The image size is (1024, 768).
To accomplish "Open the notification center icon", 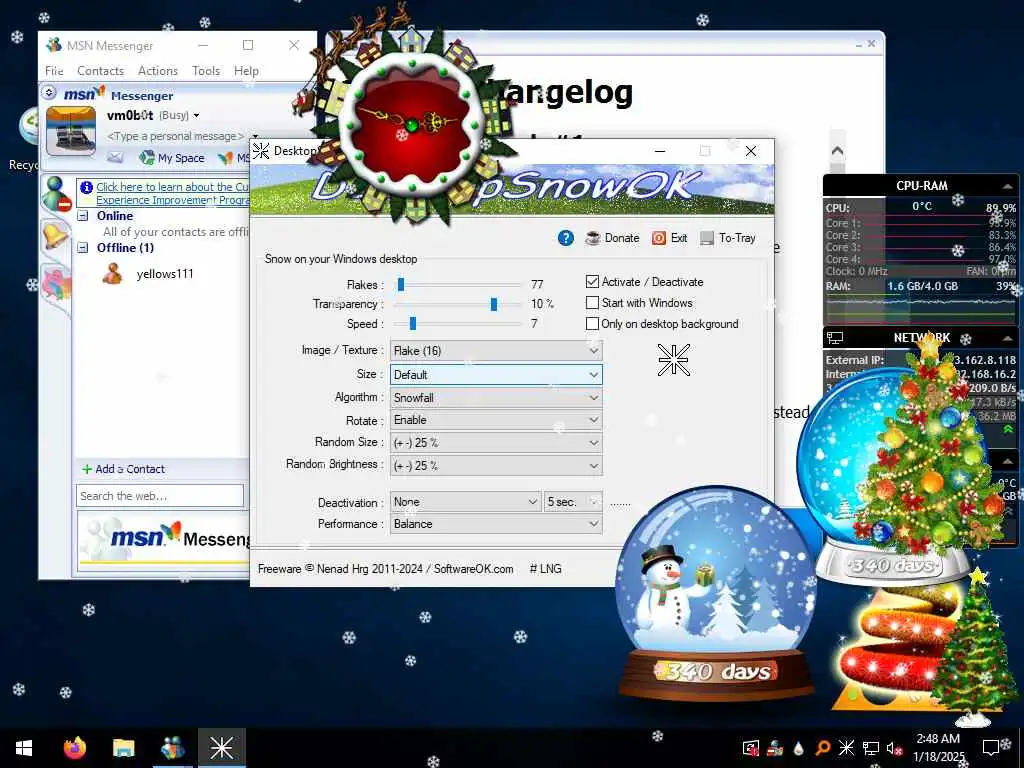I will pyautogui.click(x=991, y=748).
